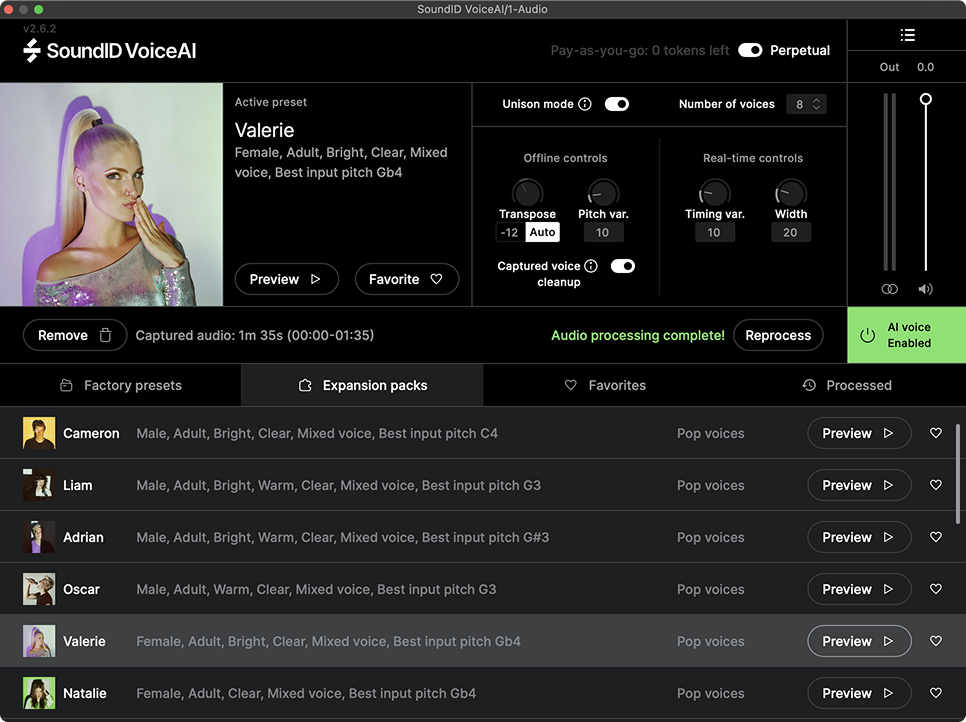Click the Transpose value field -12

click(510, 232)
